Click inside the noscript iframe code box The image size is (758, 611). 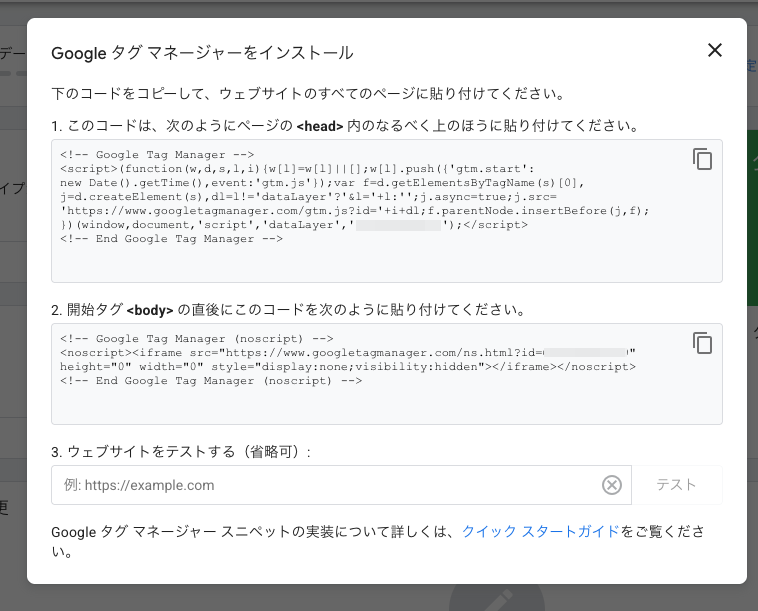click(387, 374)
